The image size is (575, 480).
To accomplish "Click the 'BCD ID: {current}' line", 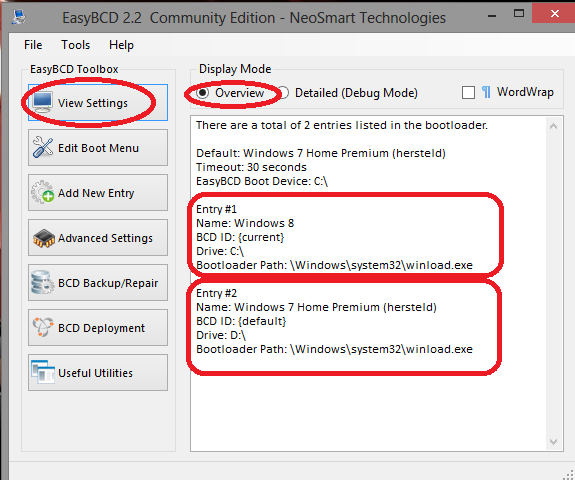I will coord(240,237).
